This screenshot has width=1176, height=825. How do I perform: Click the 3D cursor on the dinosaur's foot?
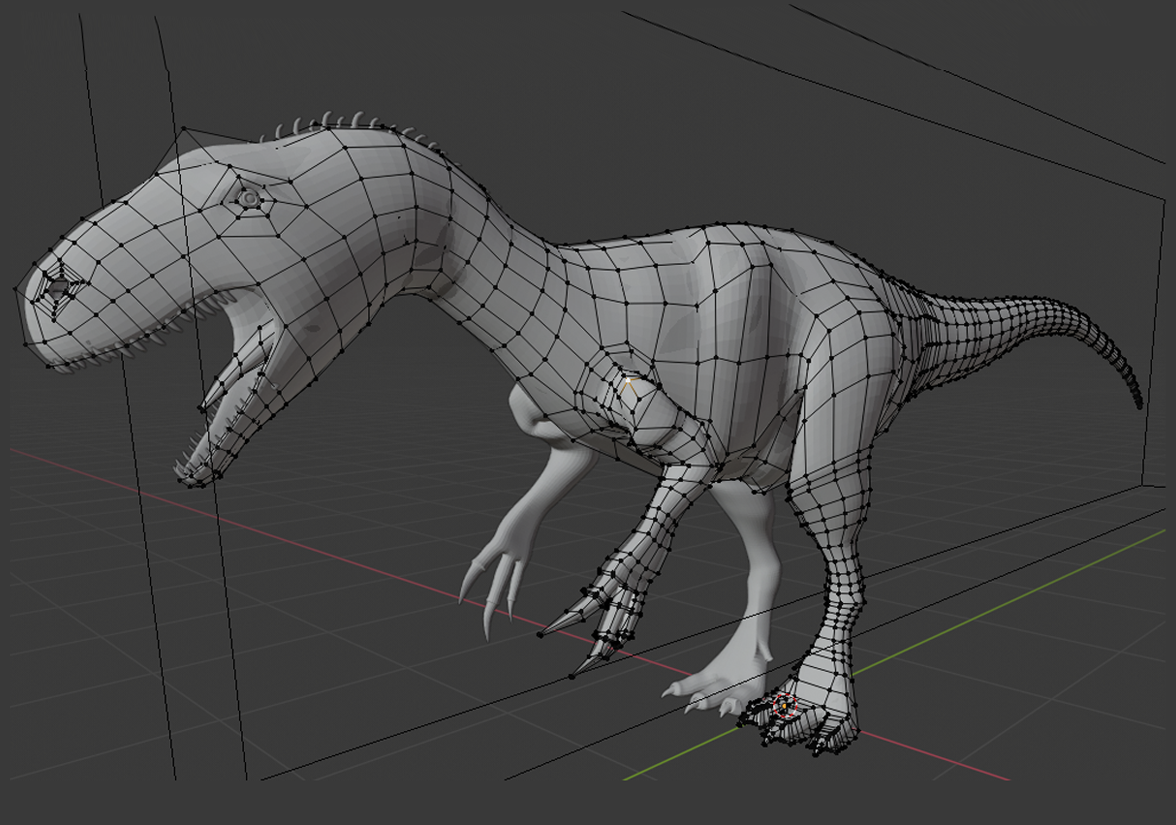[x=784, y=707]
